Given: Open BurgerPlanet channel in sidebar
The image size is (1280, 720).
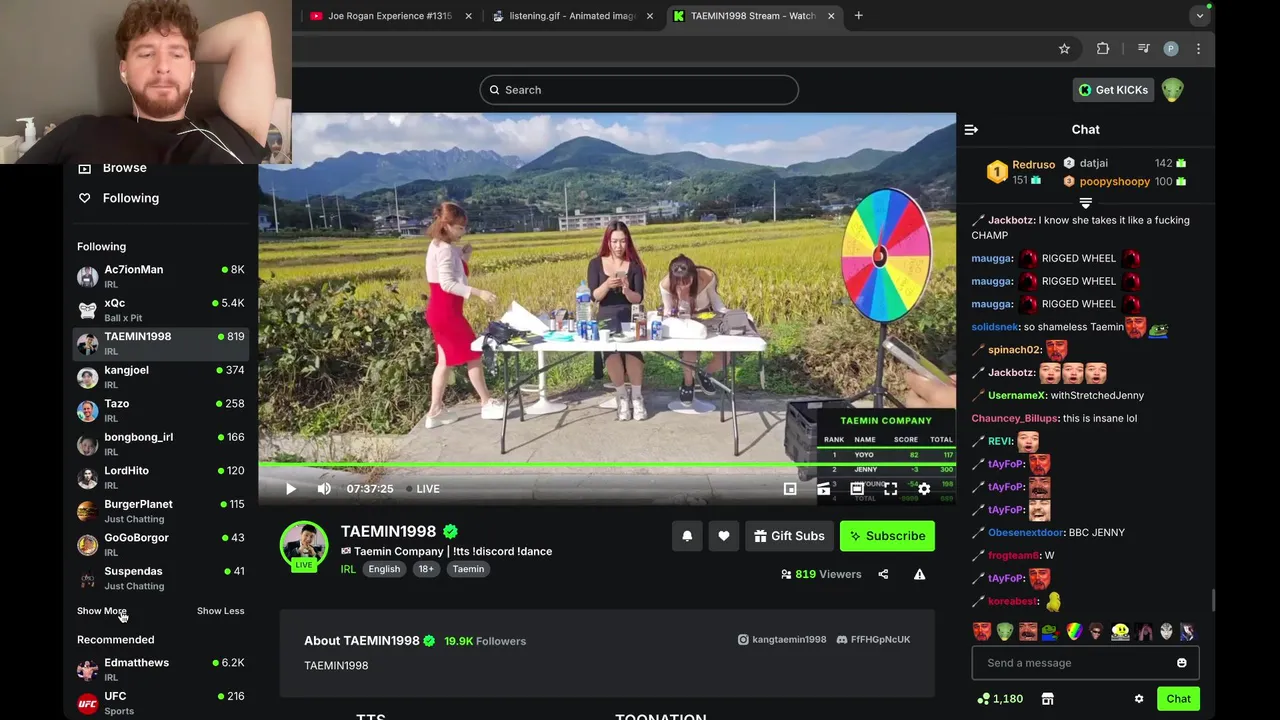Looking at the screenshot, I should click(x=160, y=511).
